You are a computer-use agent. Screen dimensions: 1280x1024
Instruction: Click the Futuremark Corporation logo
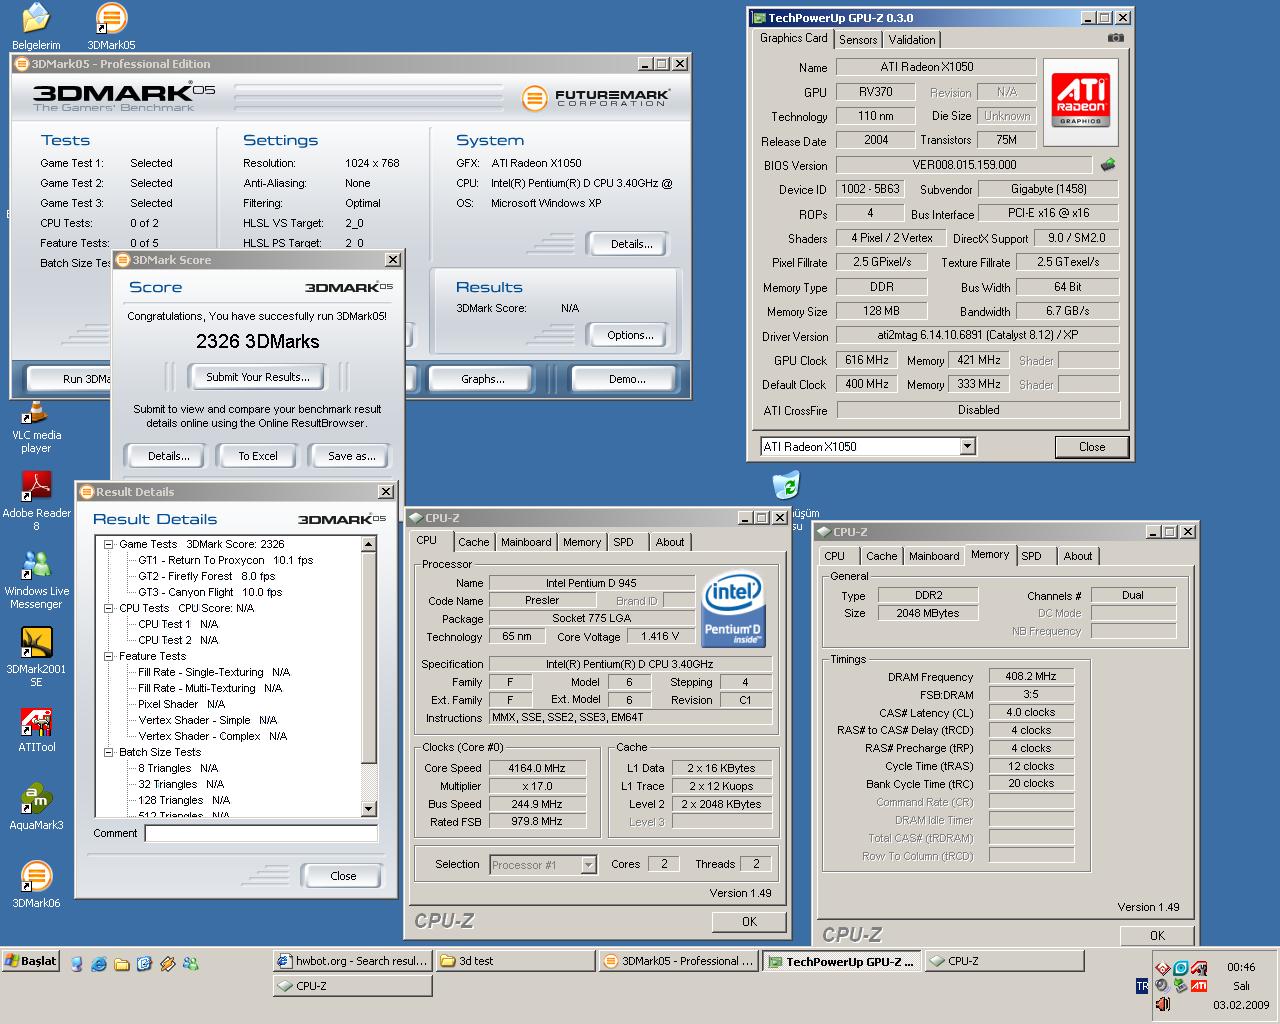coord(596,97)
